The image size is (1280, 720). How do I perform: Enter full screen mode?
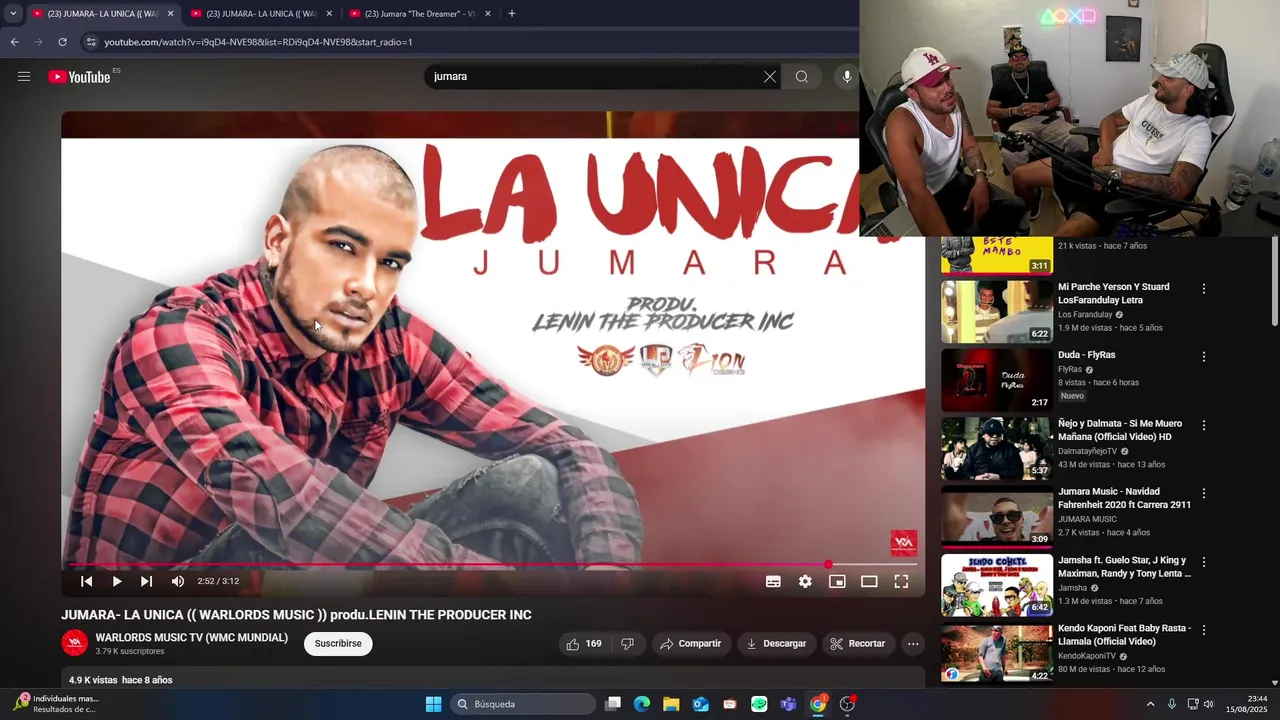901,581
